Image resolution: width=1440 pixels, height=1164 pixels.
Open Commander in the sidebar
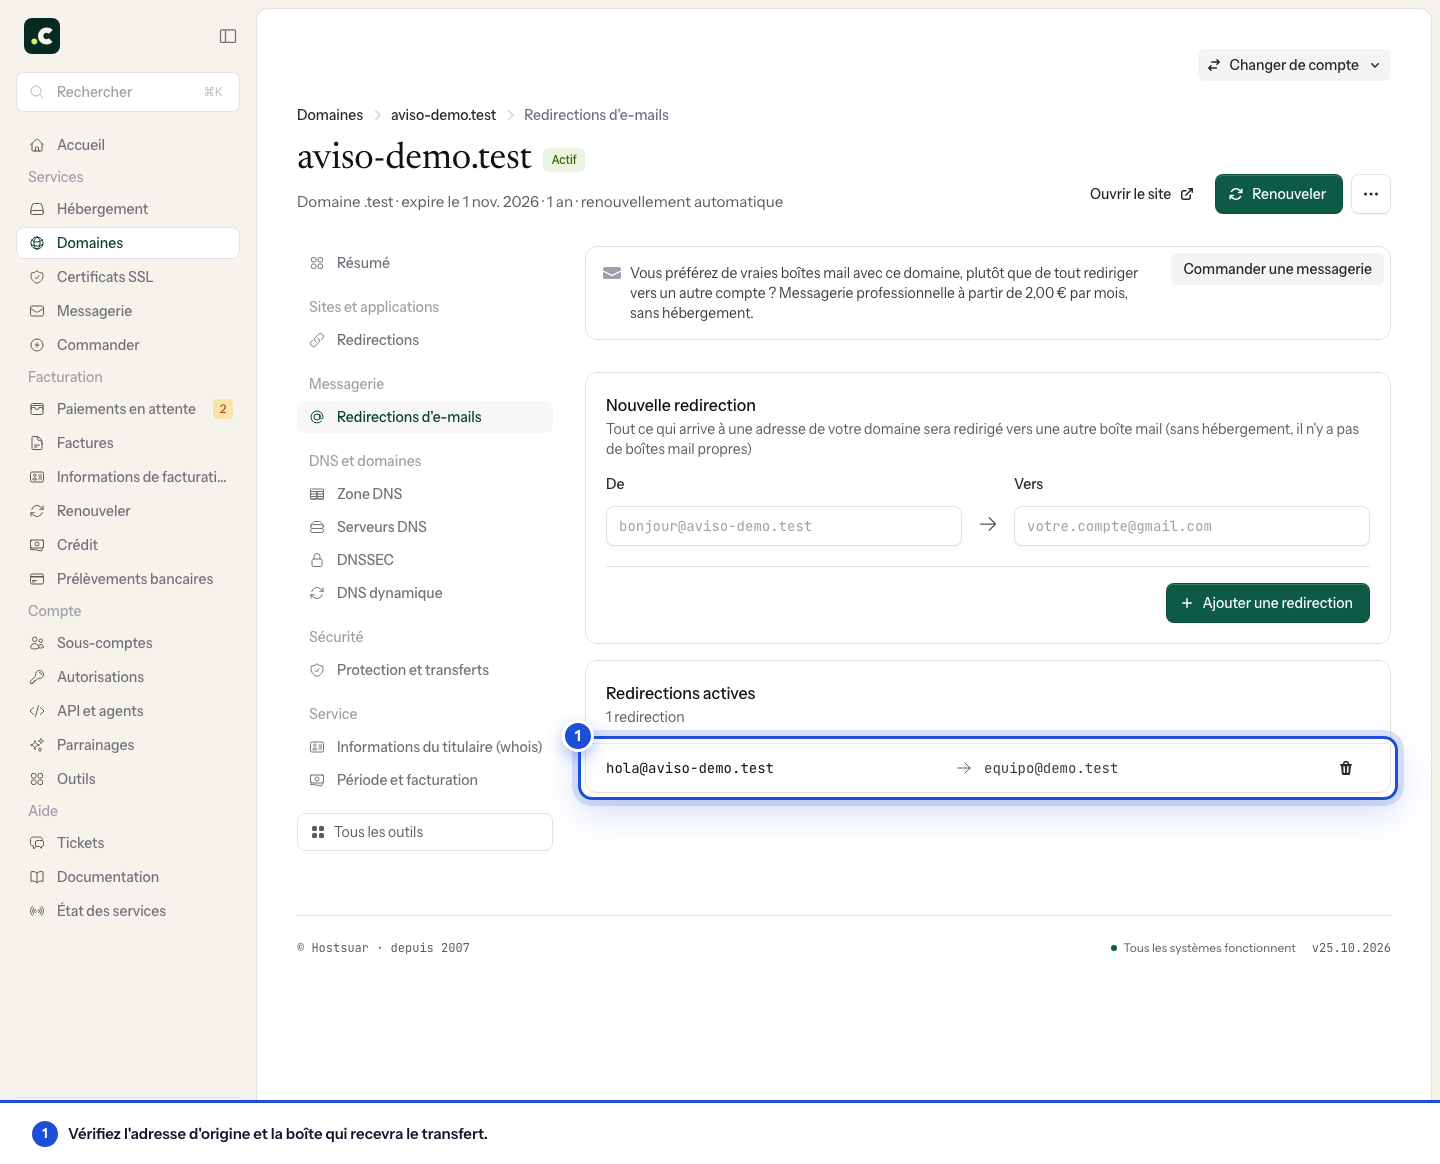coord(128,345)
